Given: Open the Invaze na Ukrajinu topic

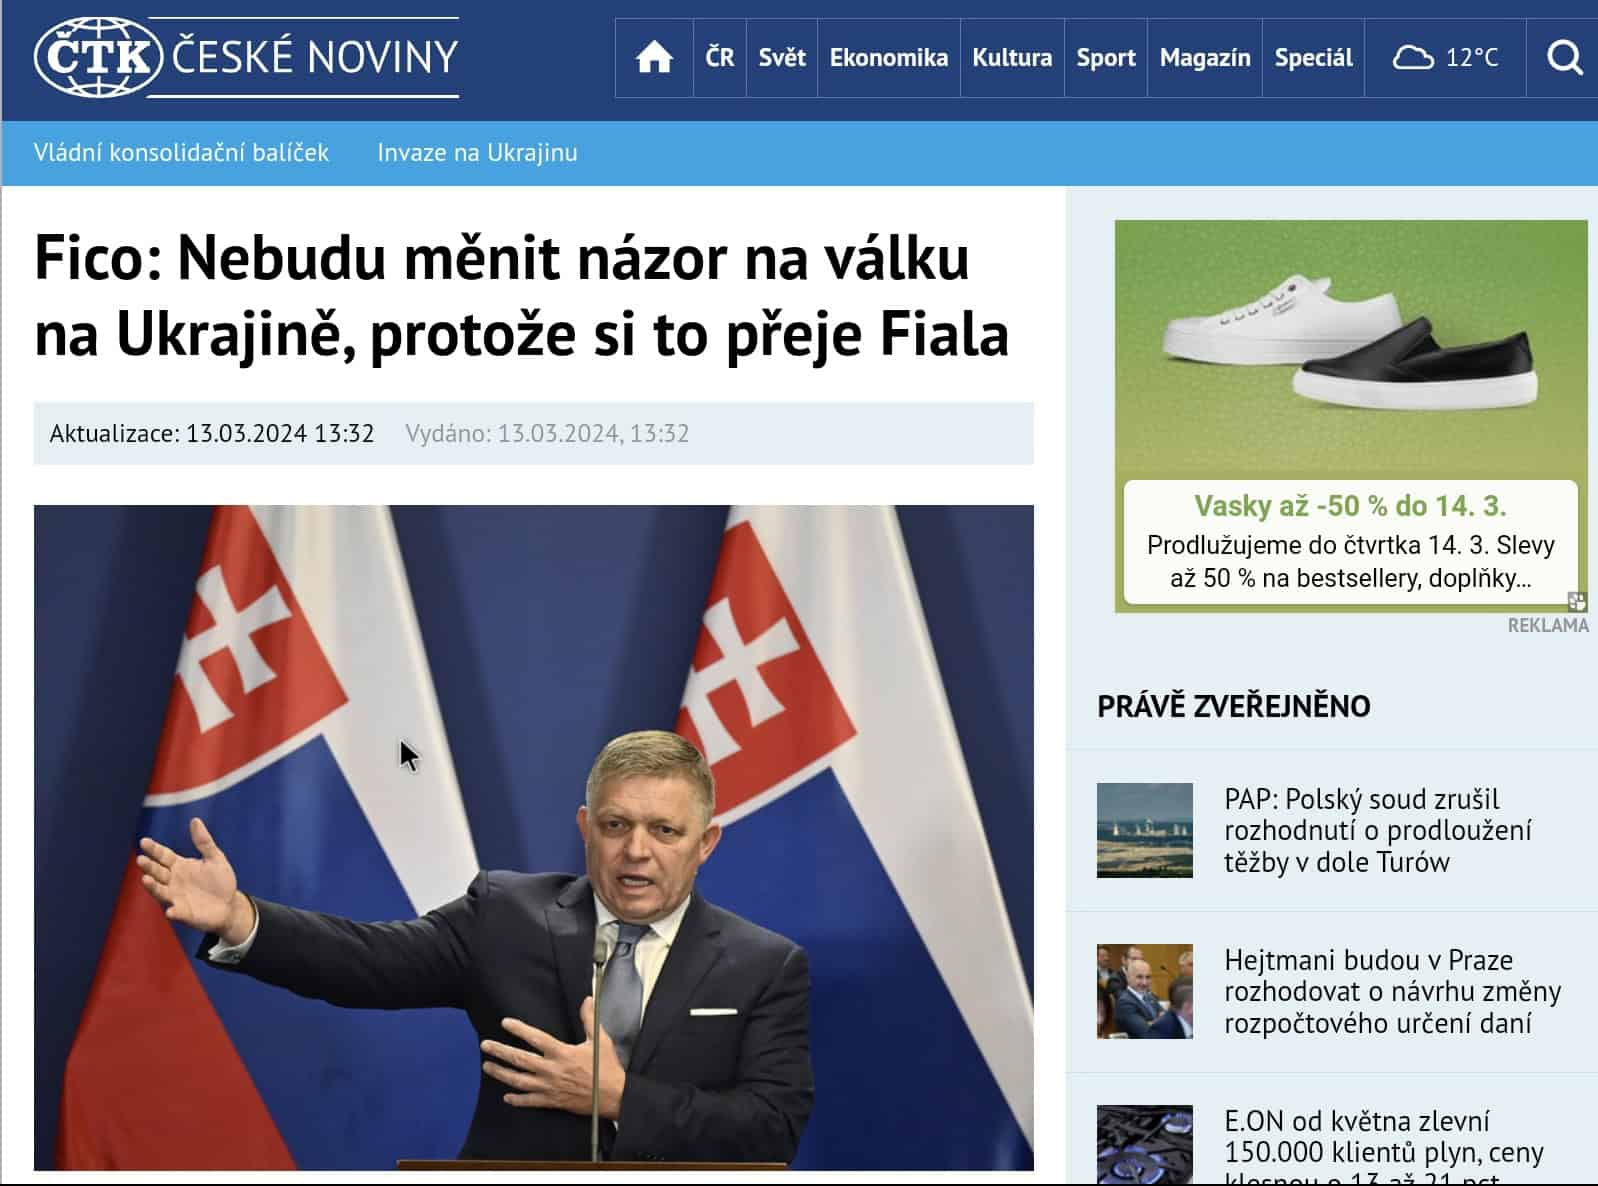Looking at the screenshot, I should click(477, 153).
